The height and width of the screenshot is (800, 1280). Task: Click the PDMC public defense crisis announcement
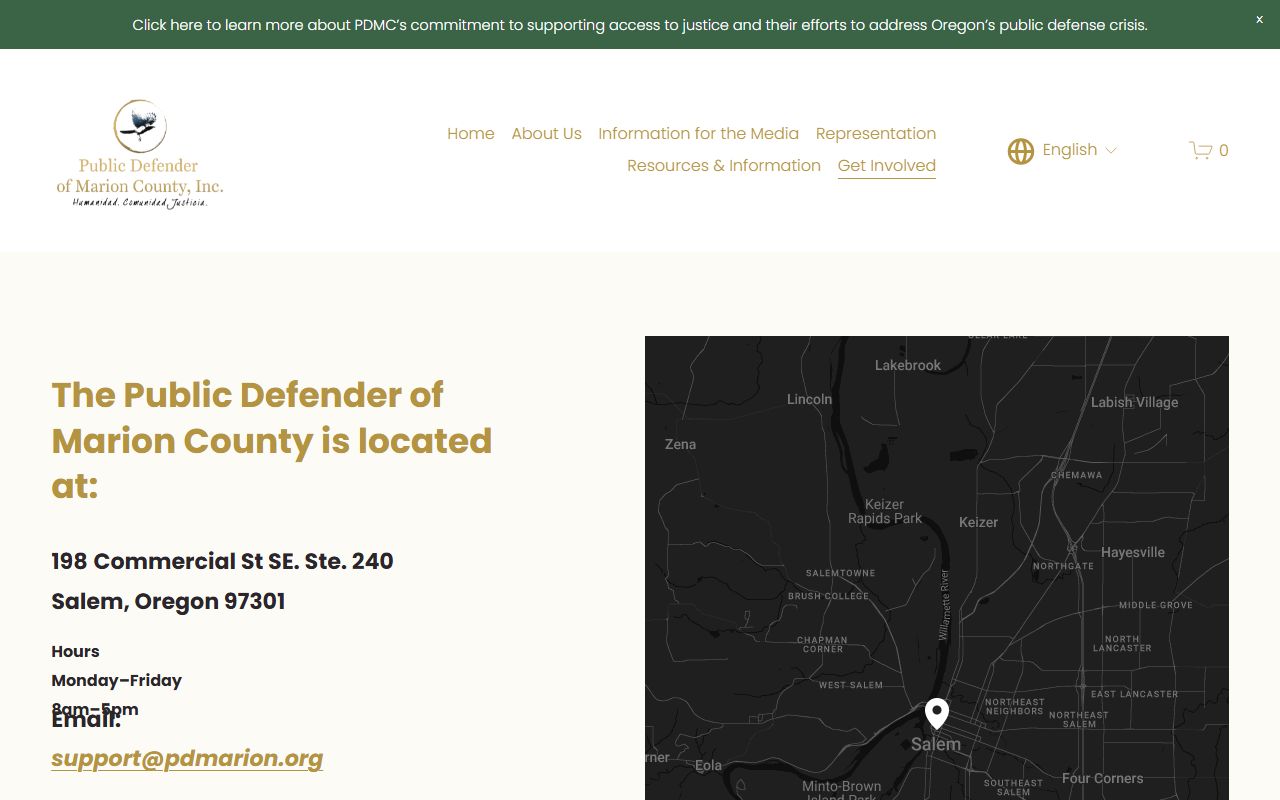(640, 25)
